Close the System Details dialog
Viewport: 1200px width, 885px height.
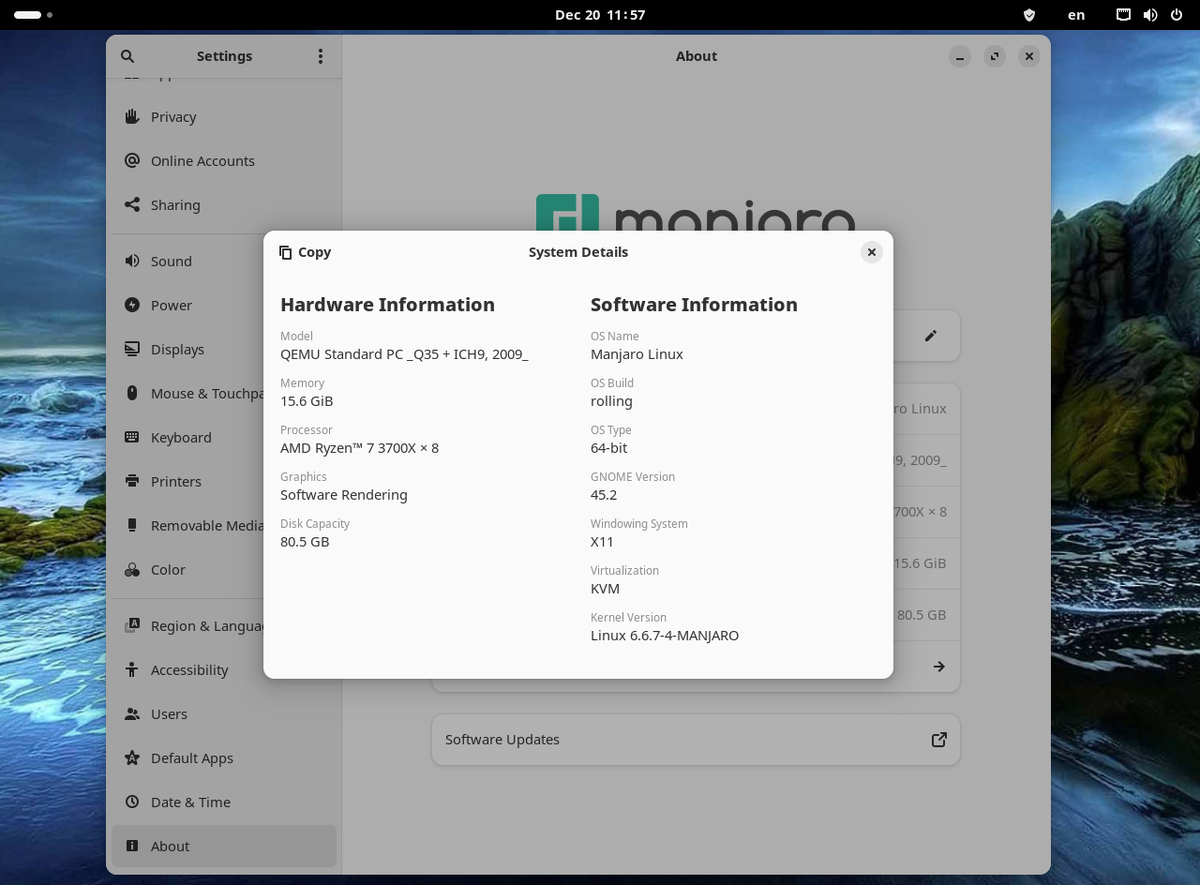coord(872,252)
